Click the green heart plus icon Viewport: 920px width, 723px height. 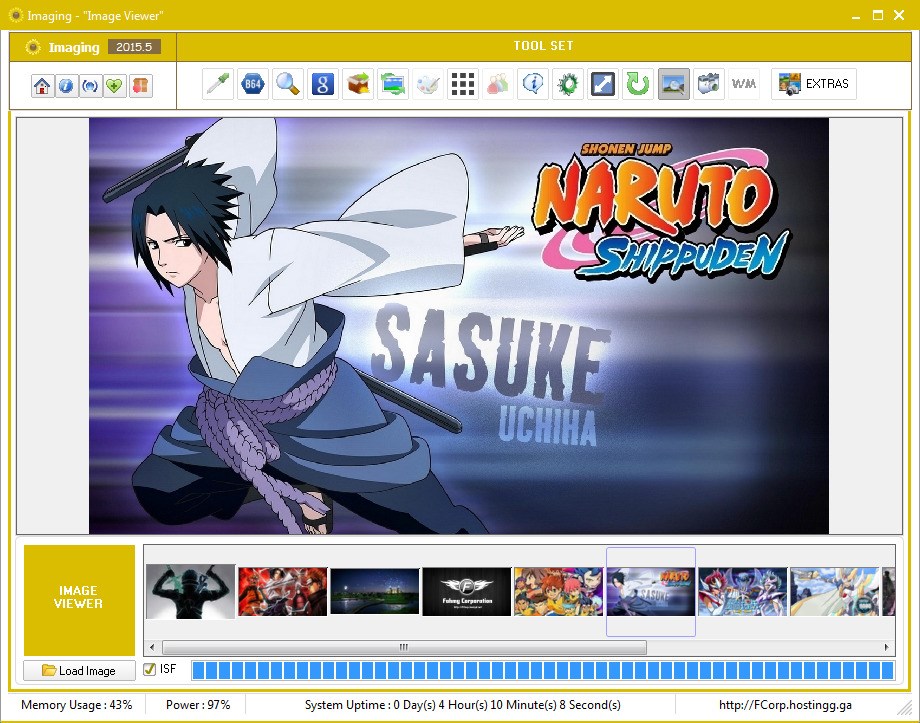114,86
